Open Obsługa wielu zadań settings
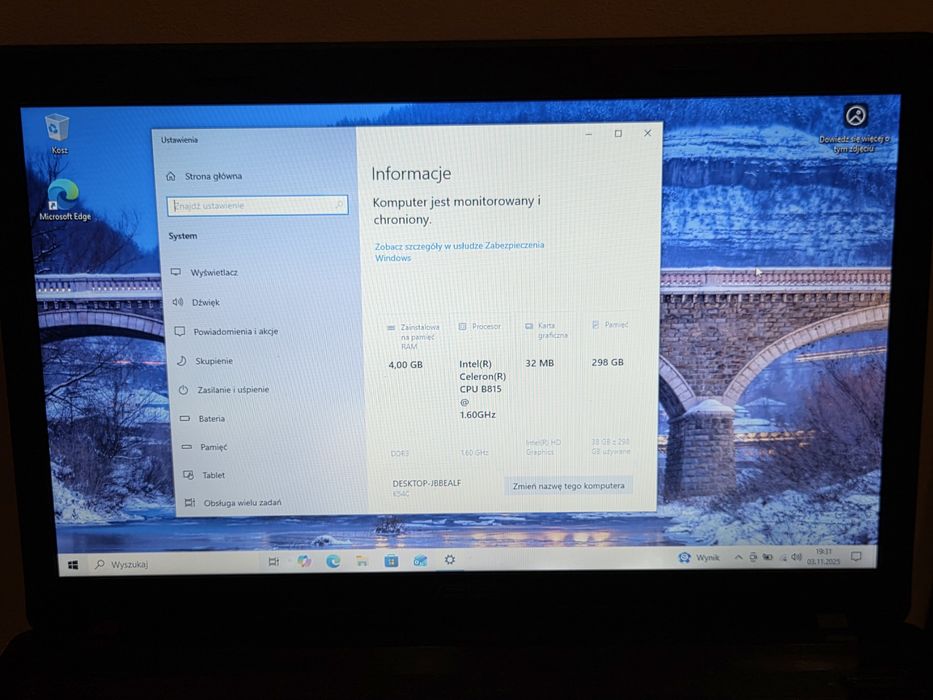The height and width of the screenshot is (700, 933). pyautogui.click(x=233, y=503)
